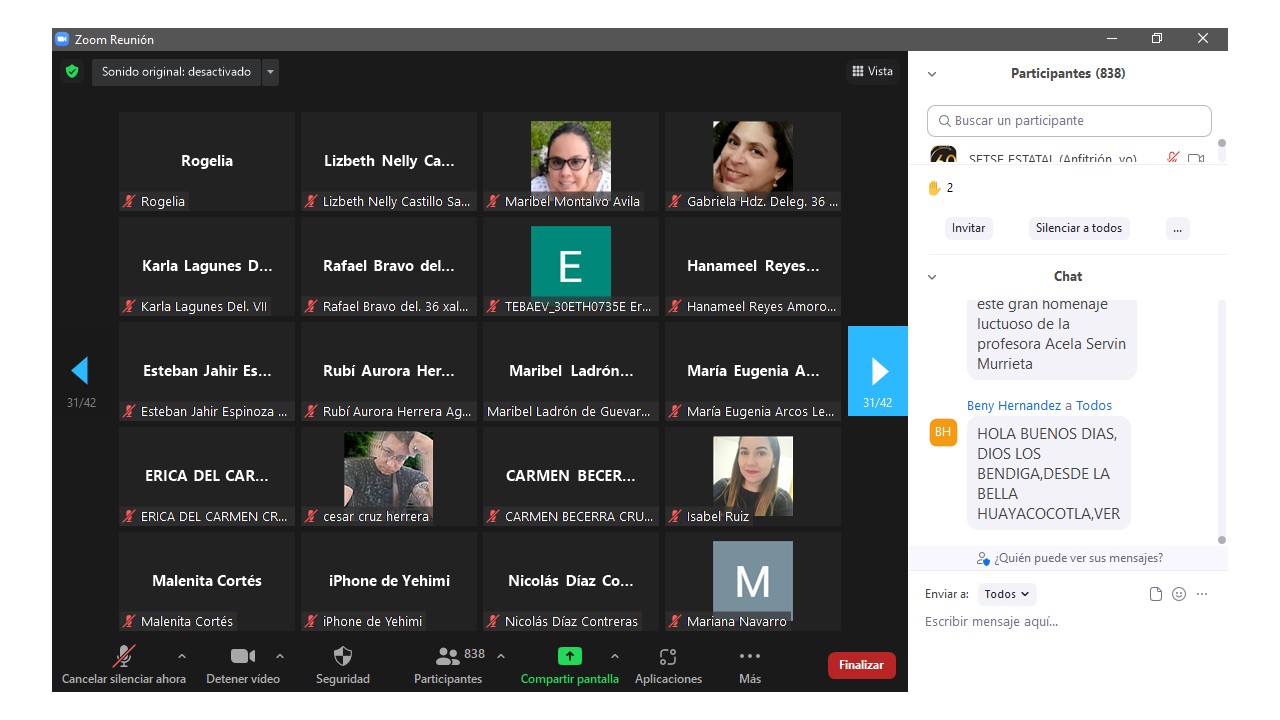Select Nicolás Díaz Contreras participant tile
The height and width of the screenshot is (720, 1280).
click(571, 581)
